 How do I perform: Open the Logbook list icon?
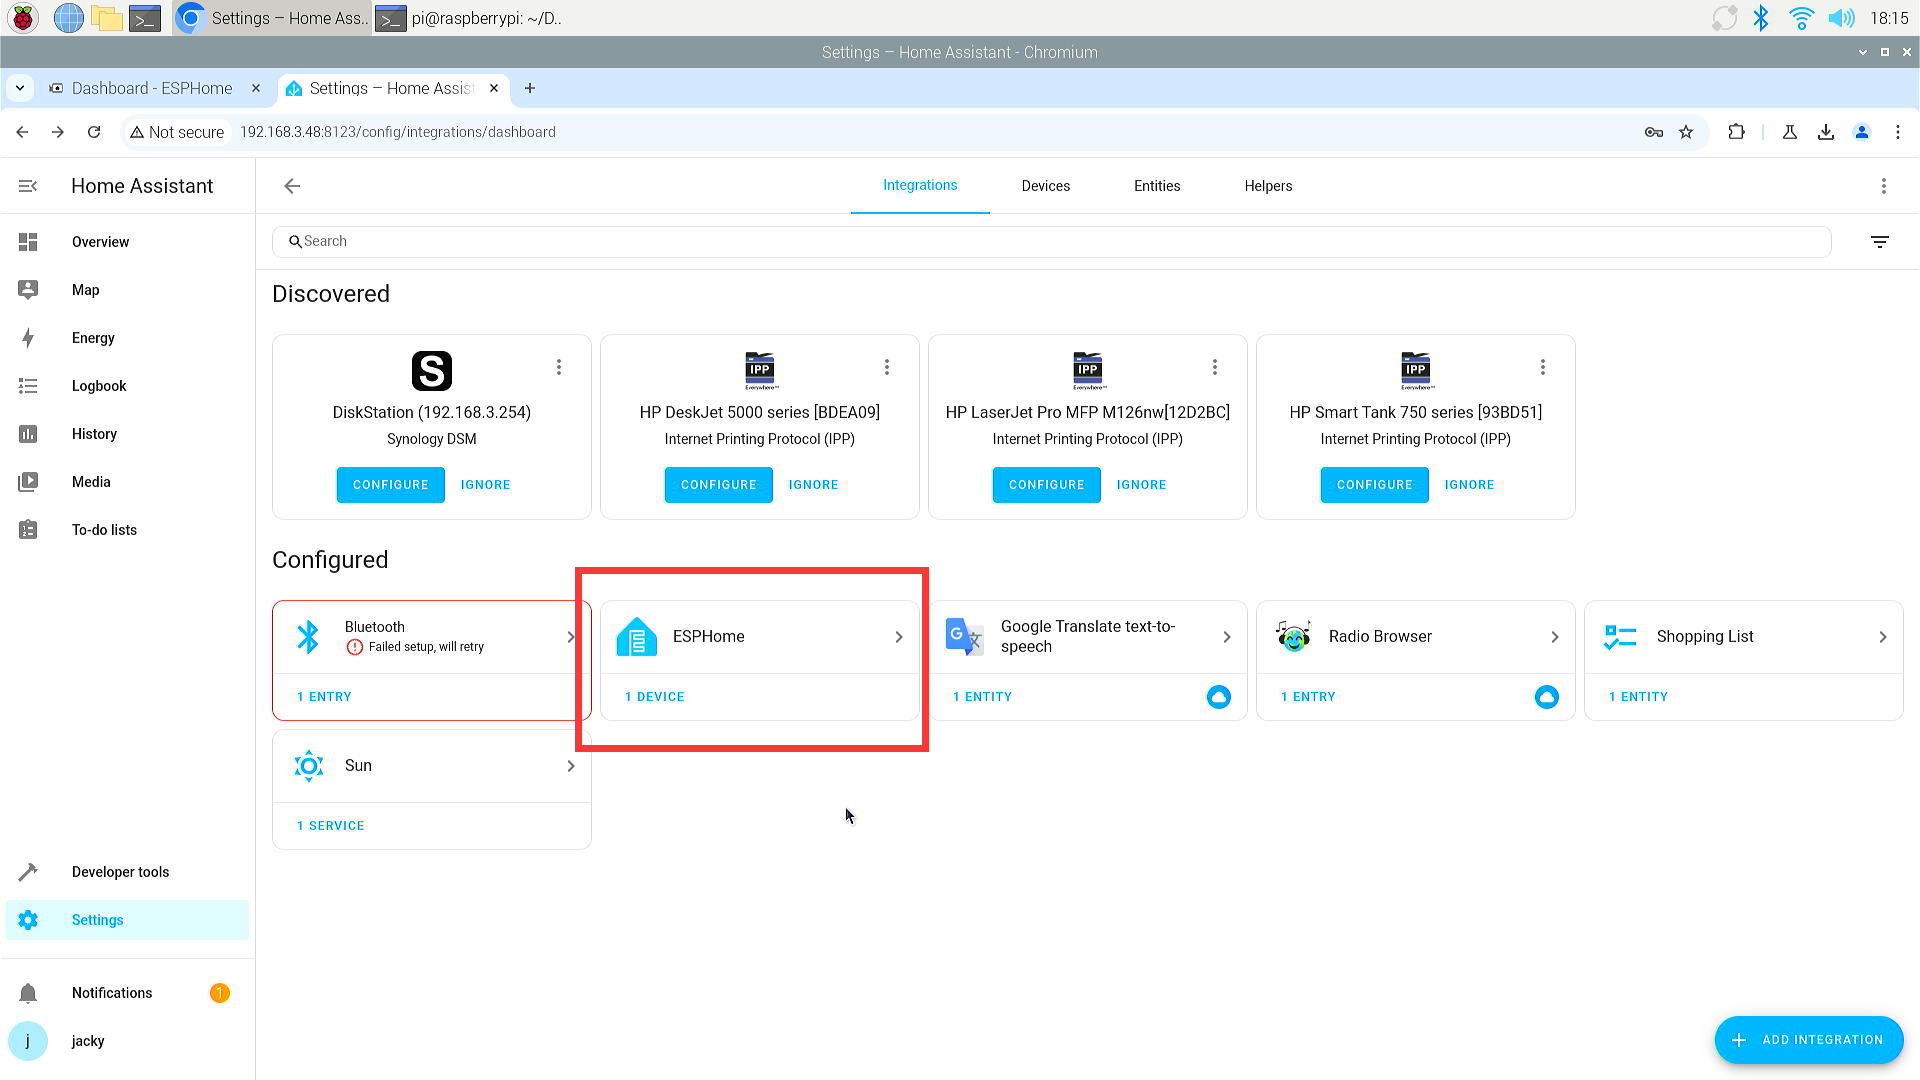coord(28,386)
